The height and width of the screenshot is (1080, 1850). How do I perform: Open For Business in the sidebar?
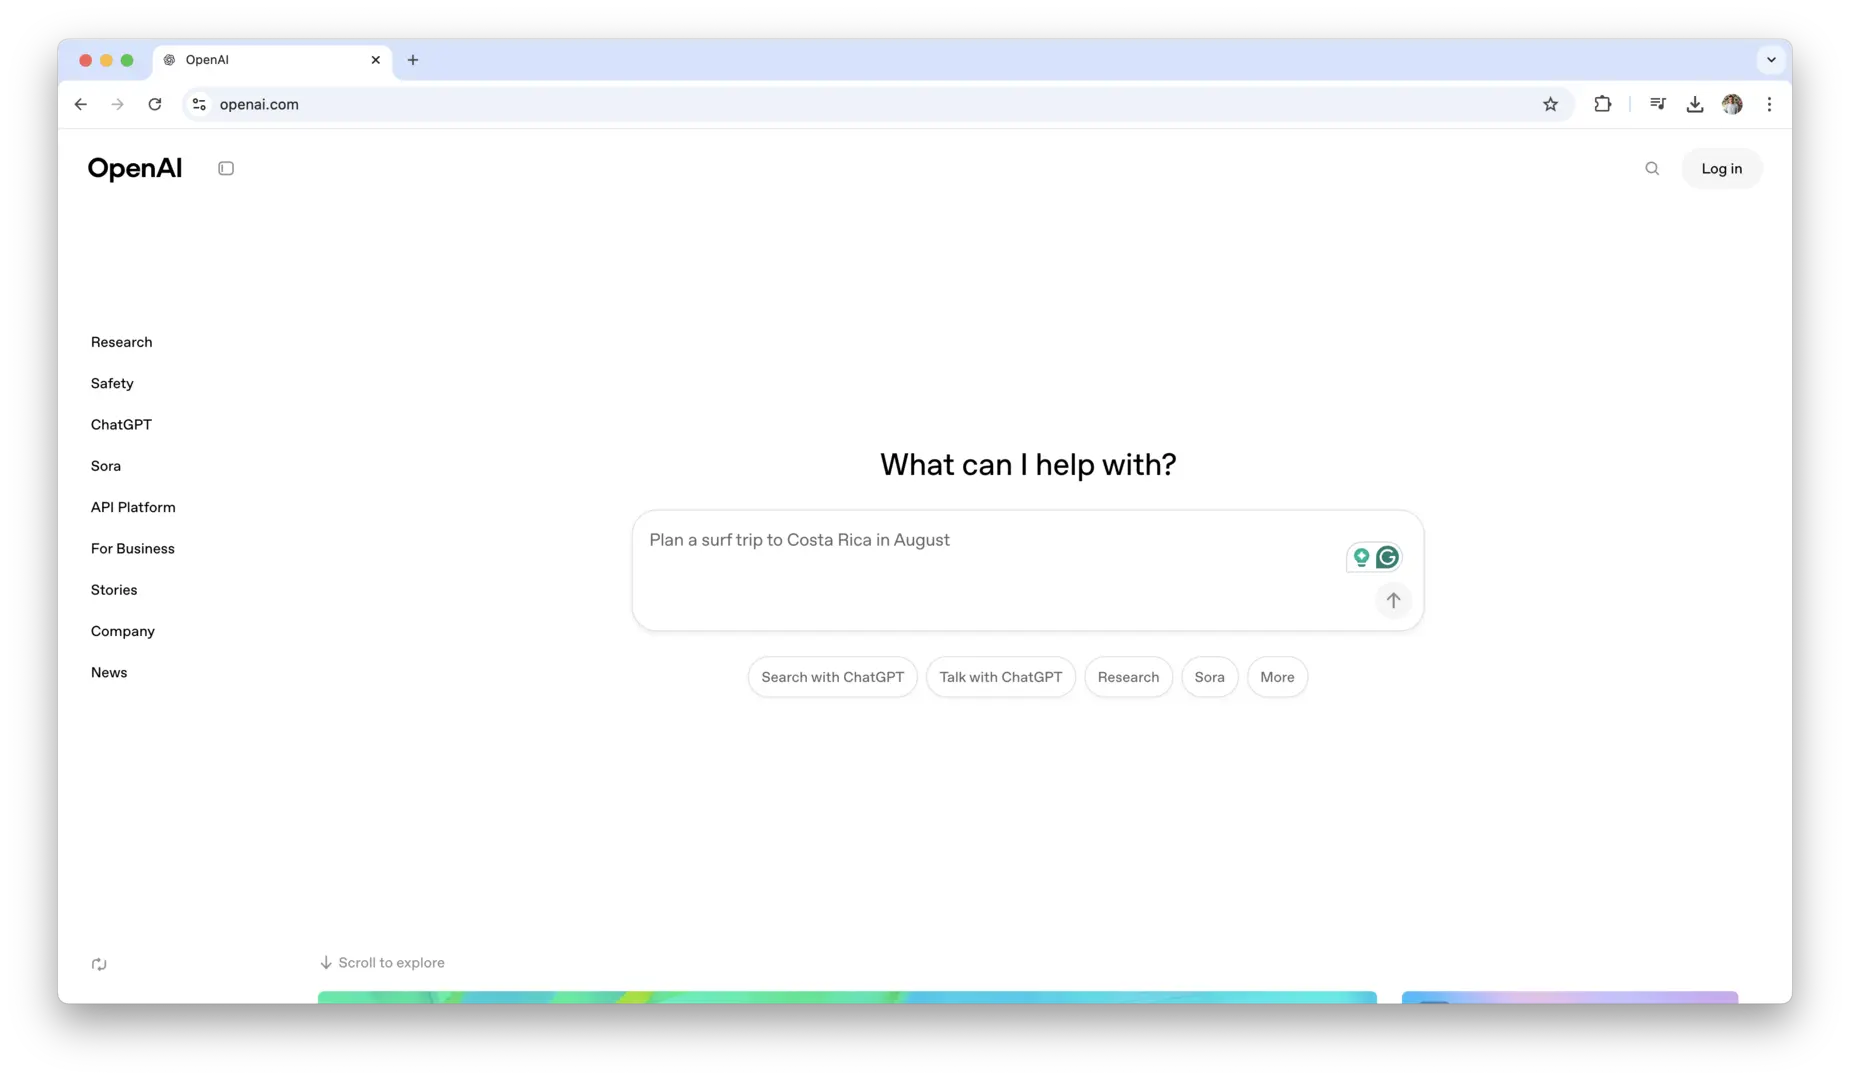(x=133, y=549)
